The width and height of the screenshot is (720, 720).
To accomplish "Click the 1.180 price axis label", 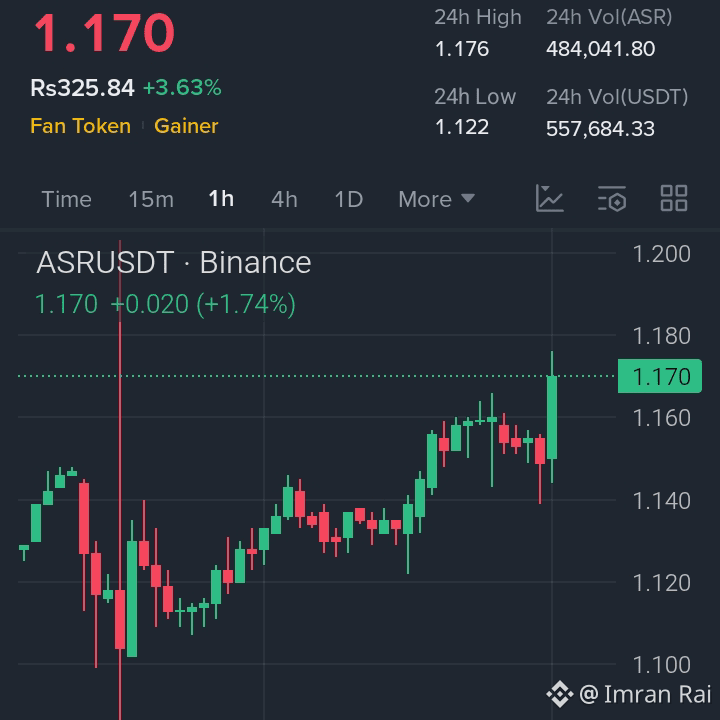I will 662,336.
